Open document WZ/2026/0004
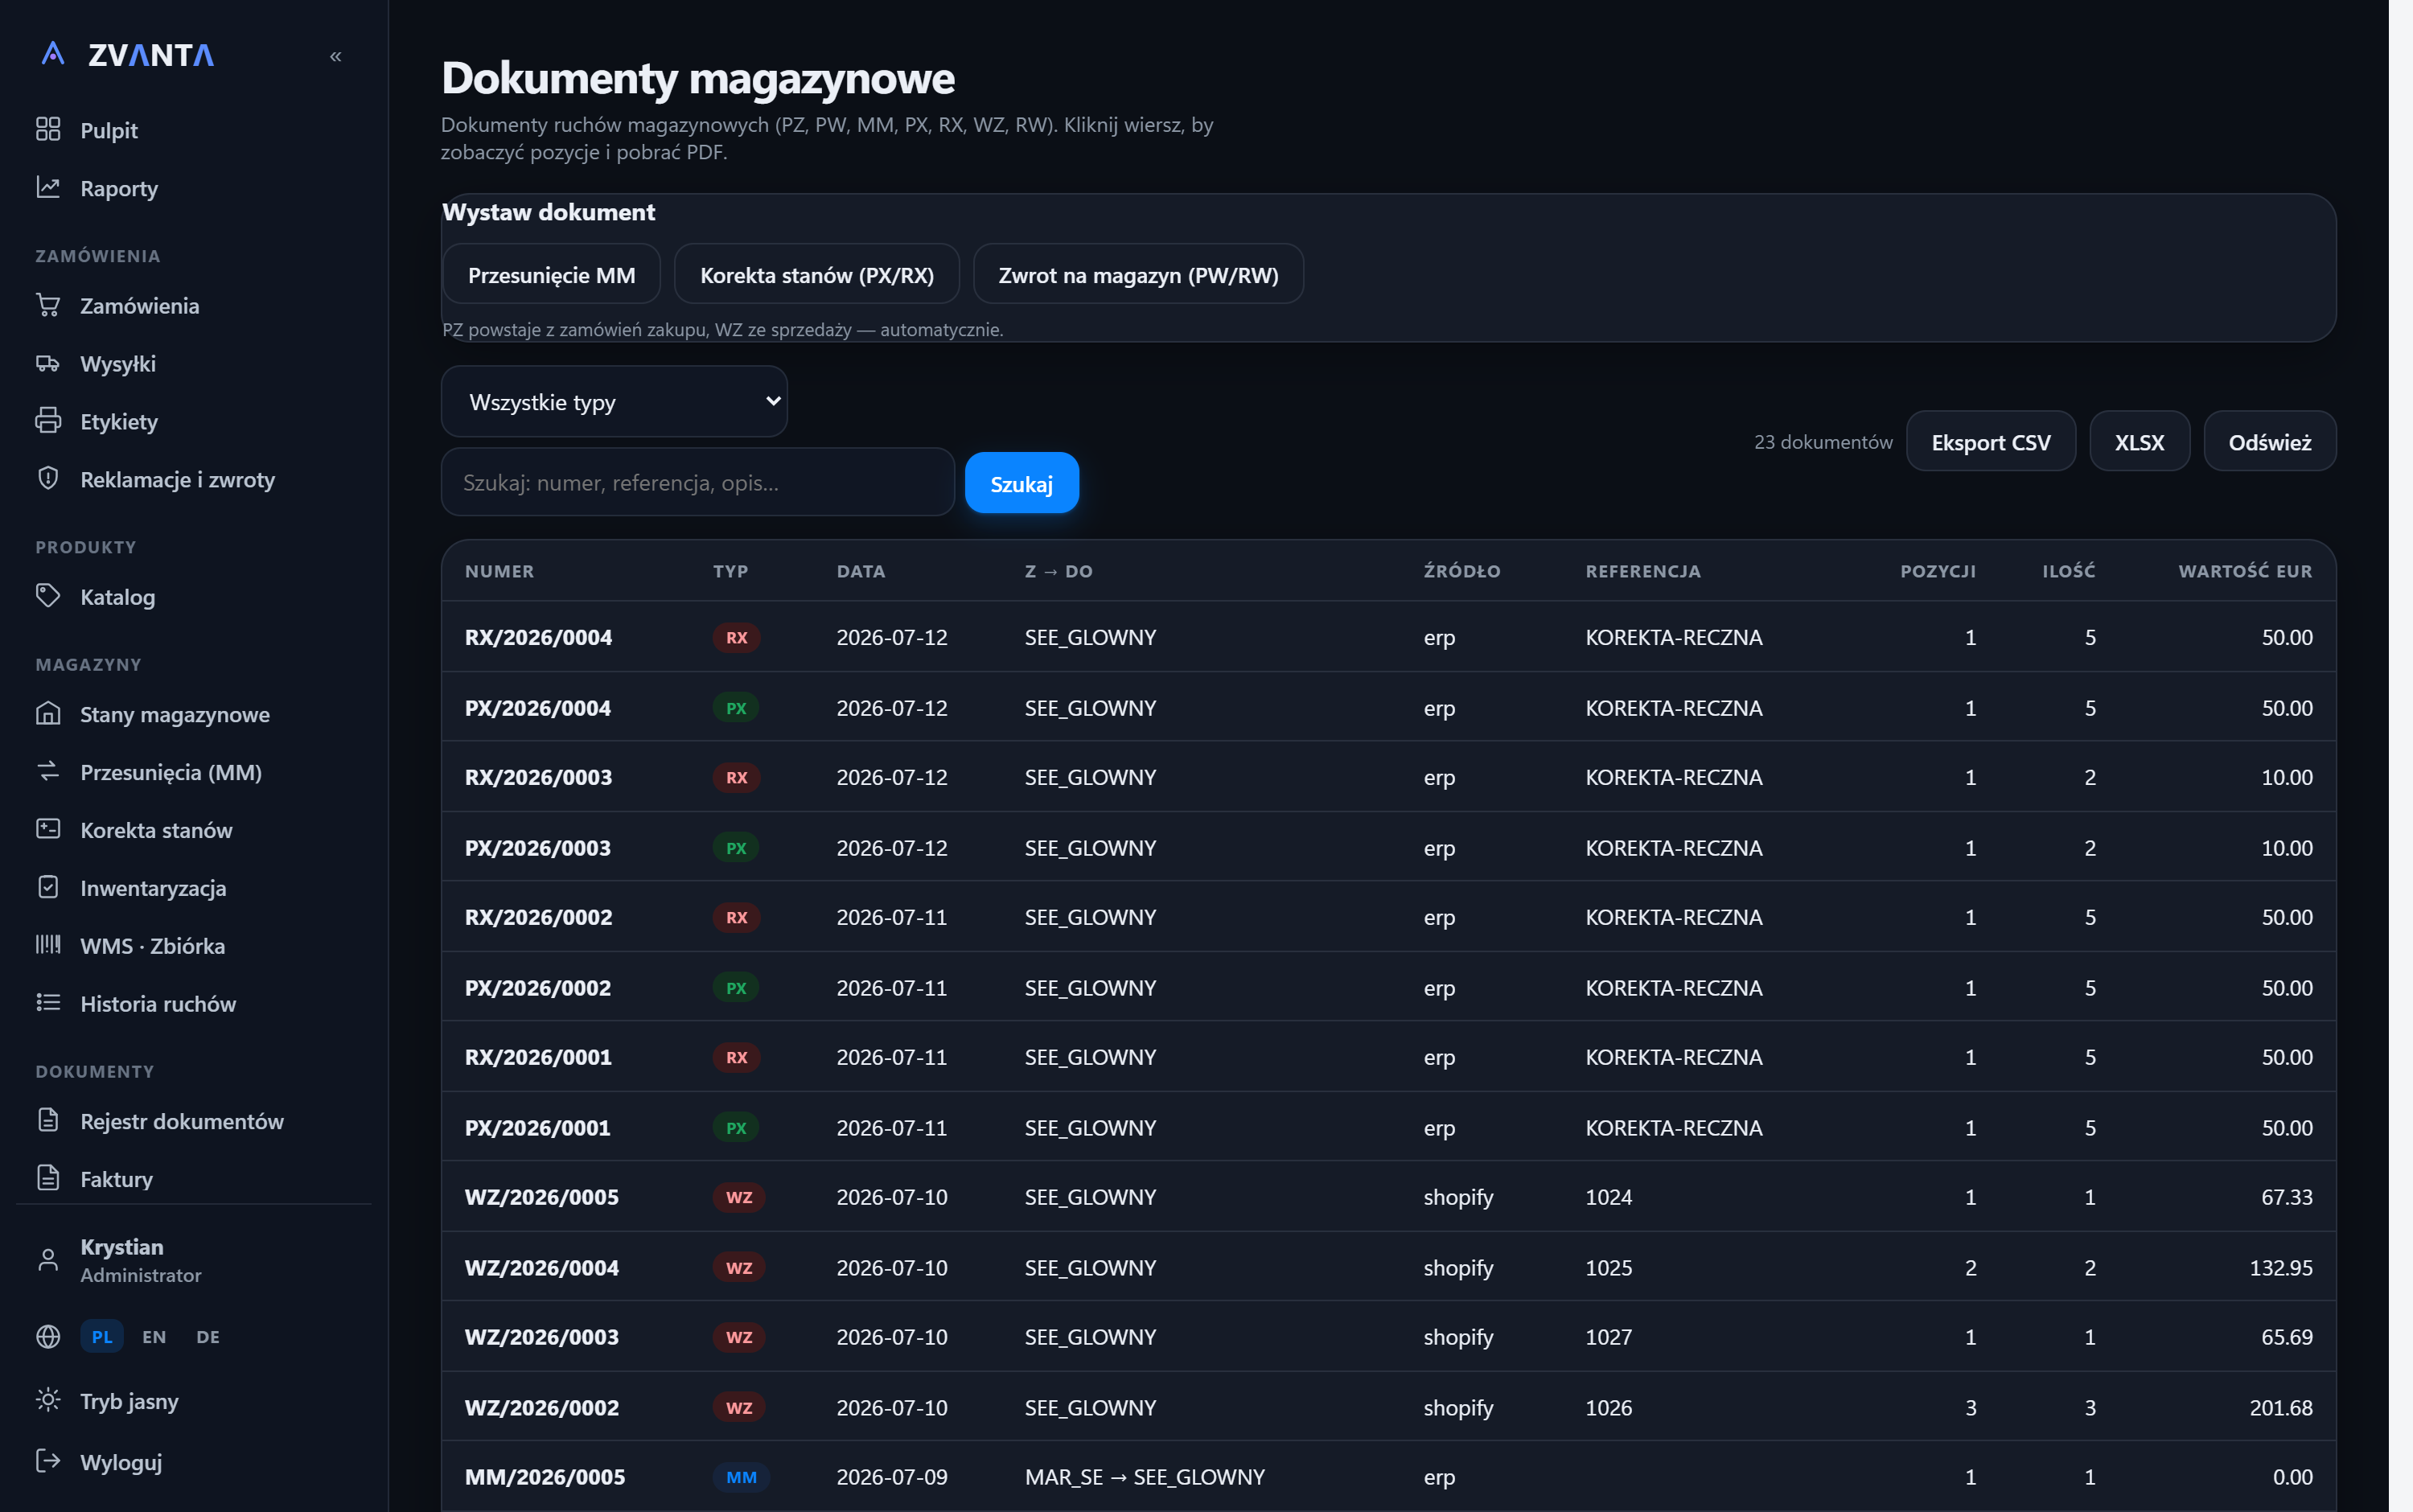 point(1388,1267)
